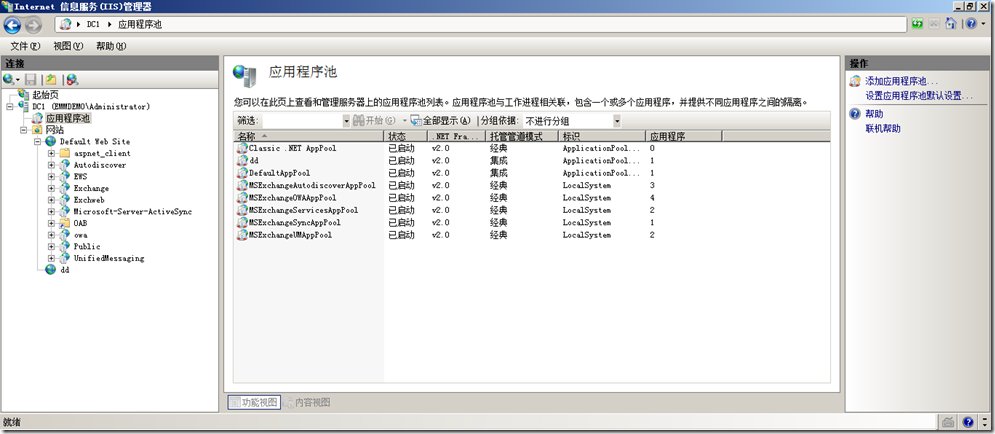The width and height of the screenshot is (995, 434).
Task: Click the aspnet_client folder icon
Action: [64, 153]
